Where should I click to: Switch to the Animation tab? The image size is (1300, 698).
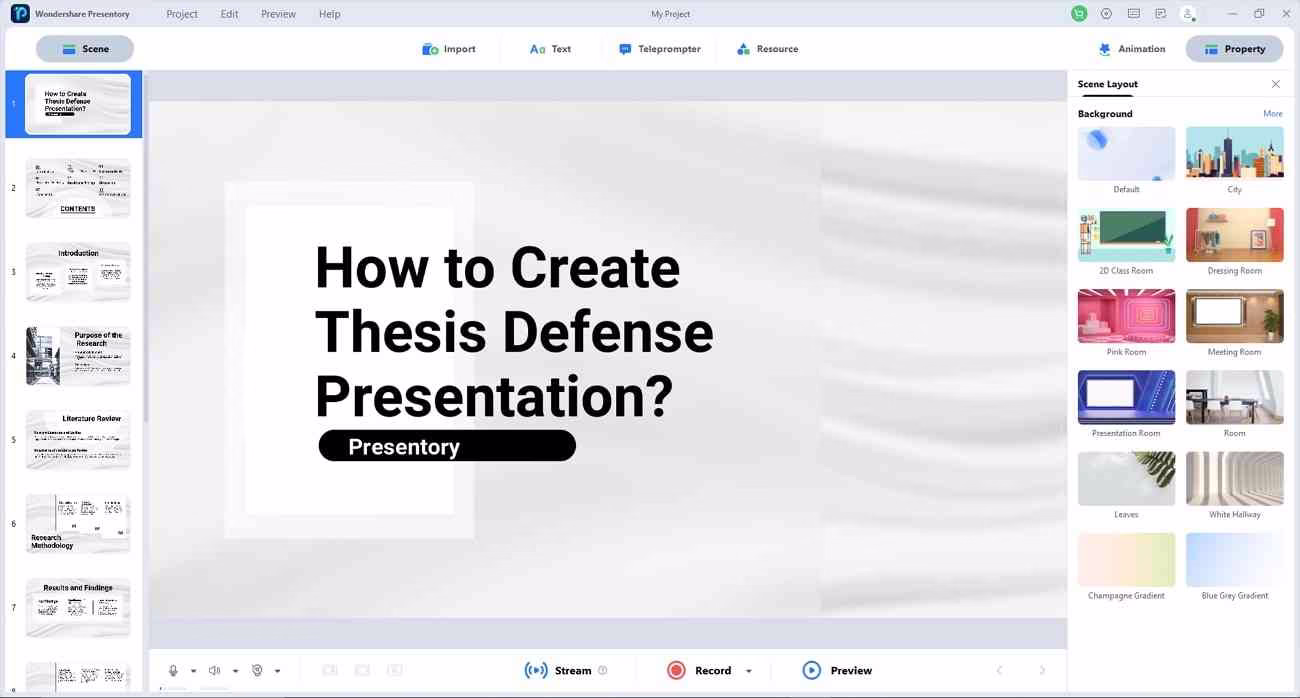pos(1131,49)
